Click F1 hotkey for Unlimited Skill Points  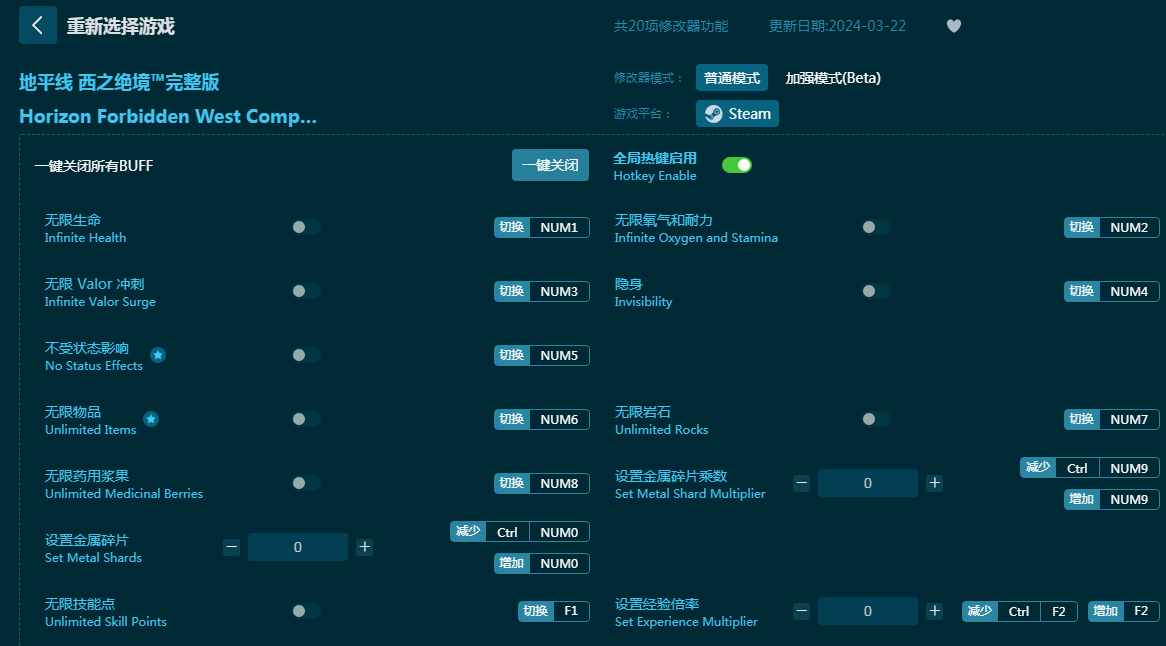[554, 611]
